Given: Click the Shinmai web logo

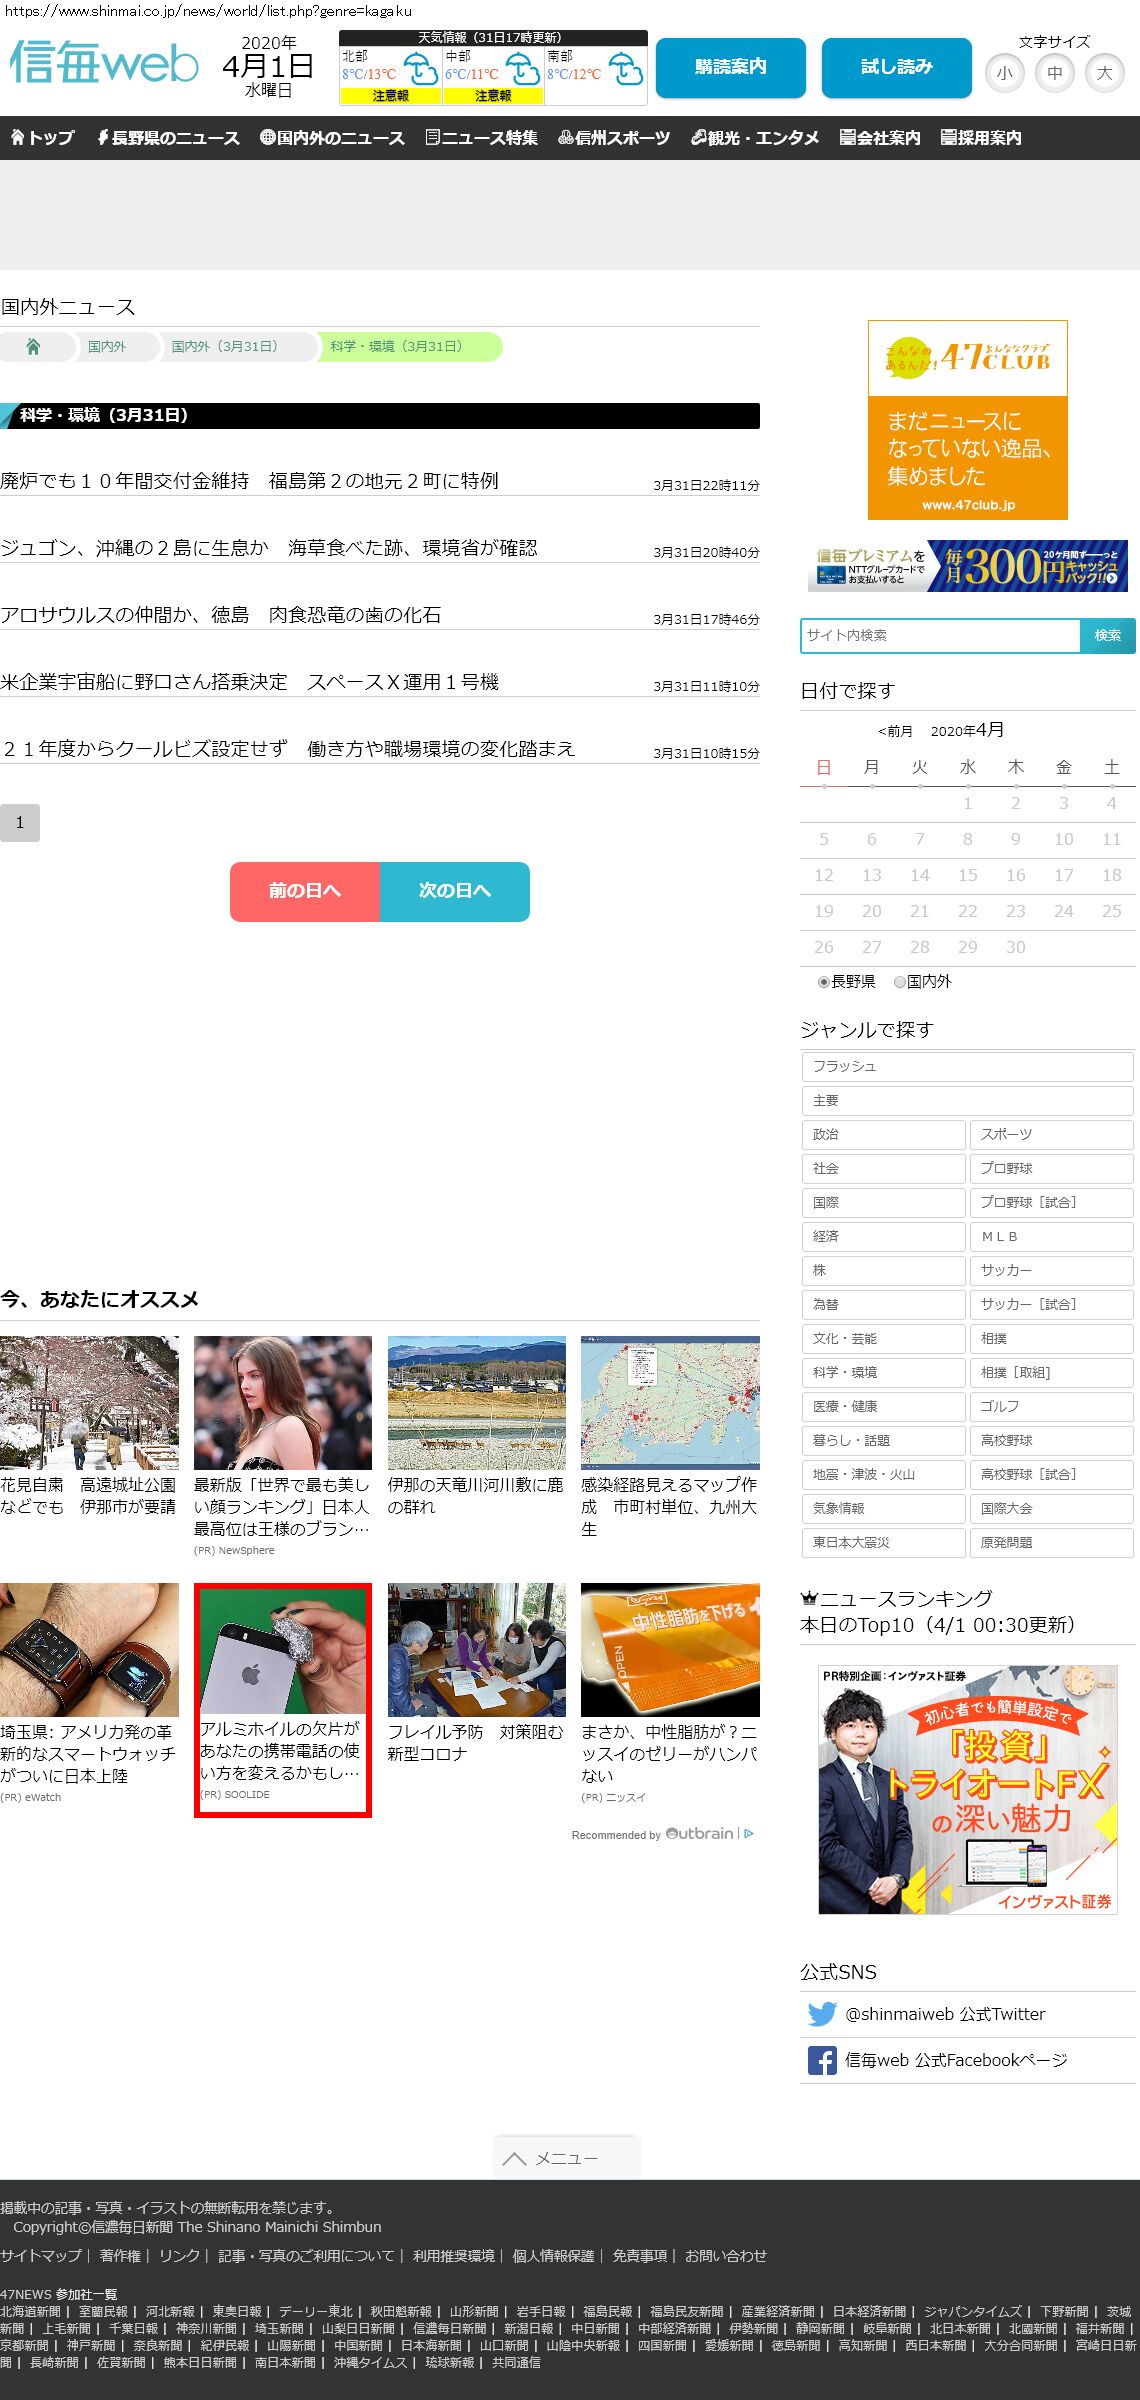Looking at the screenshot, I should point(104,63).
